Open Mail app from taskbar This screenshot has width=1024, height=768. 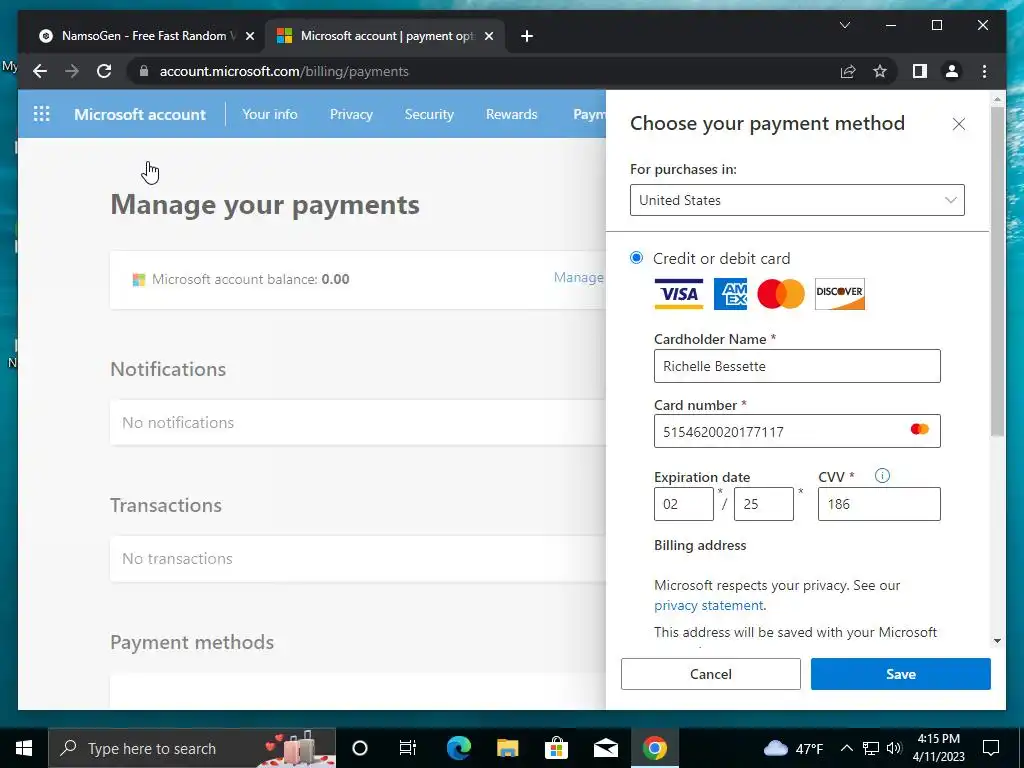pyautogui.click(x=605, y=748)
